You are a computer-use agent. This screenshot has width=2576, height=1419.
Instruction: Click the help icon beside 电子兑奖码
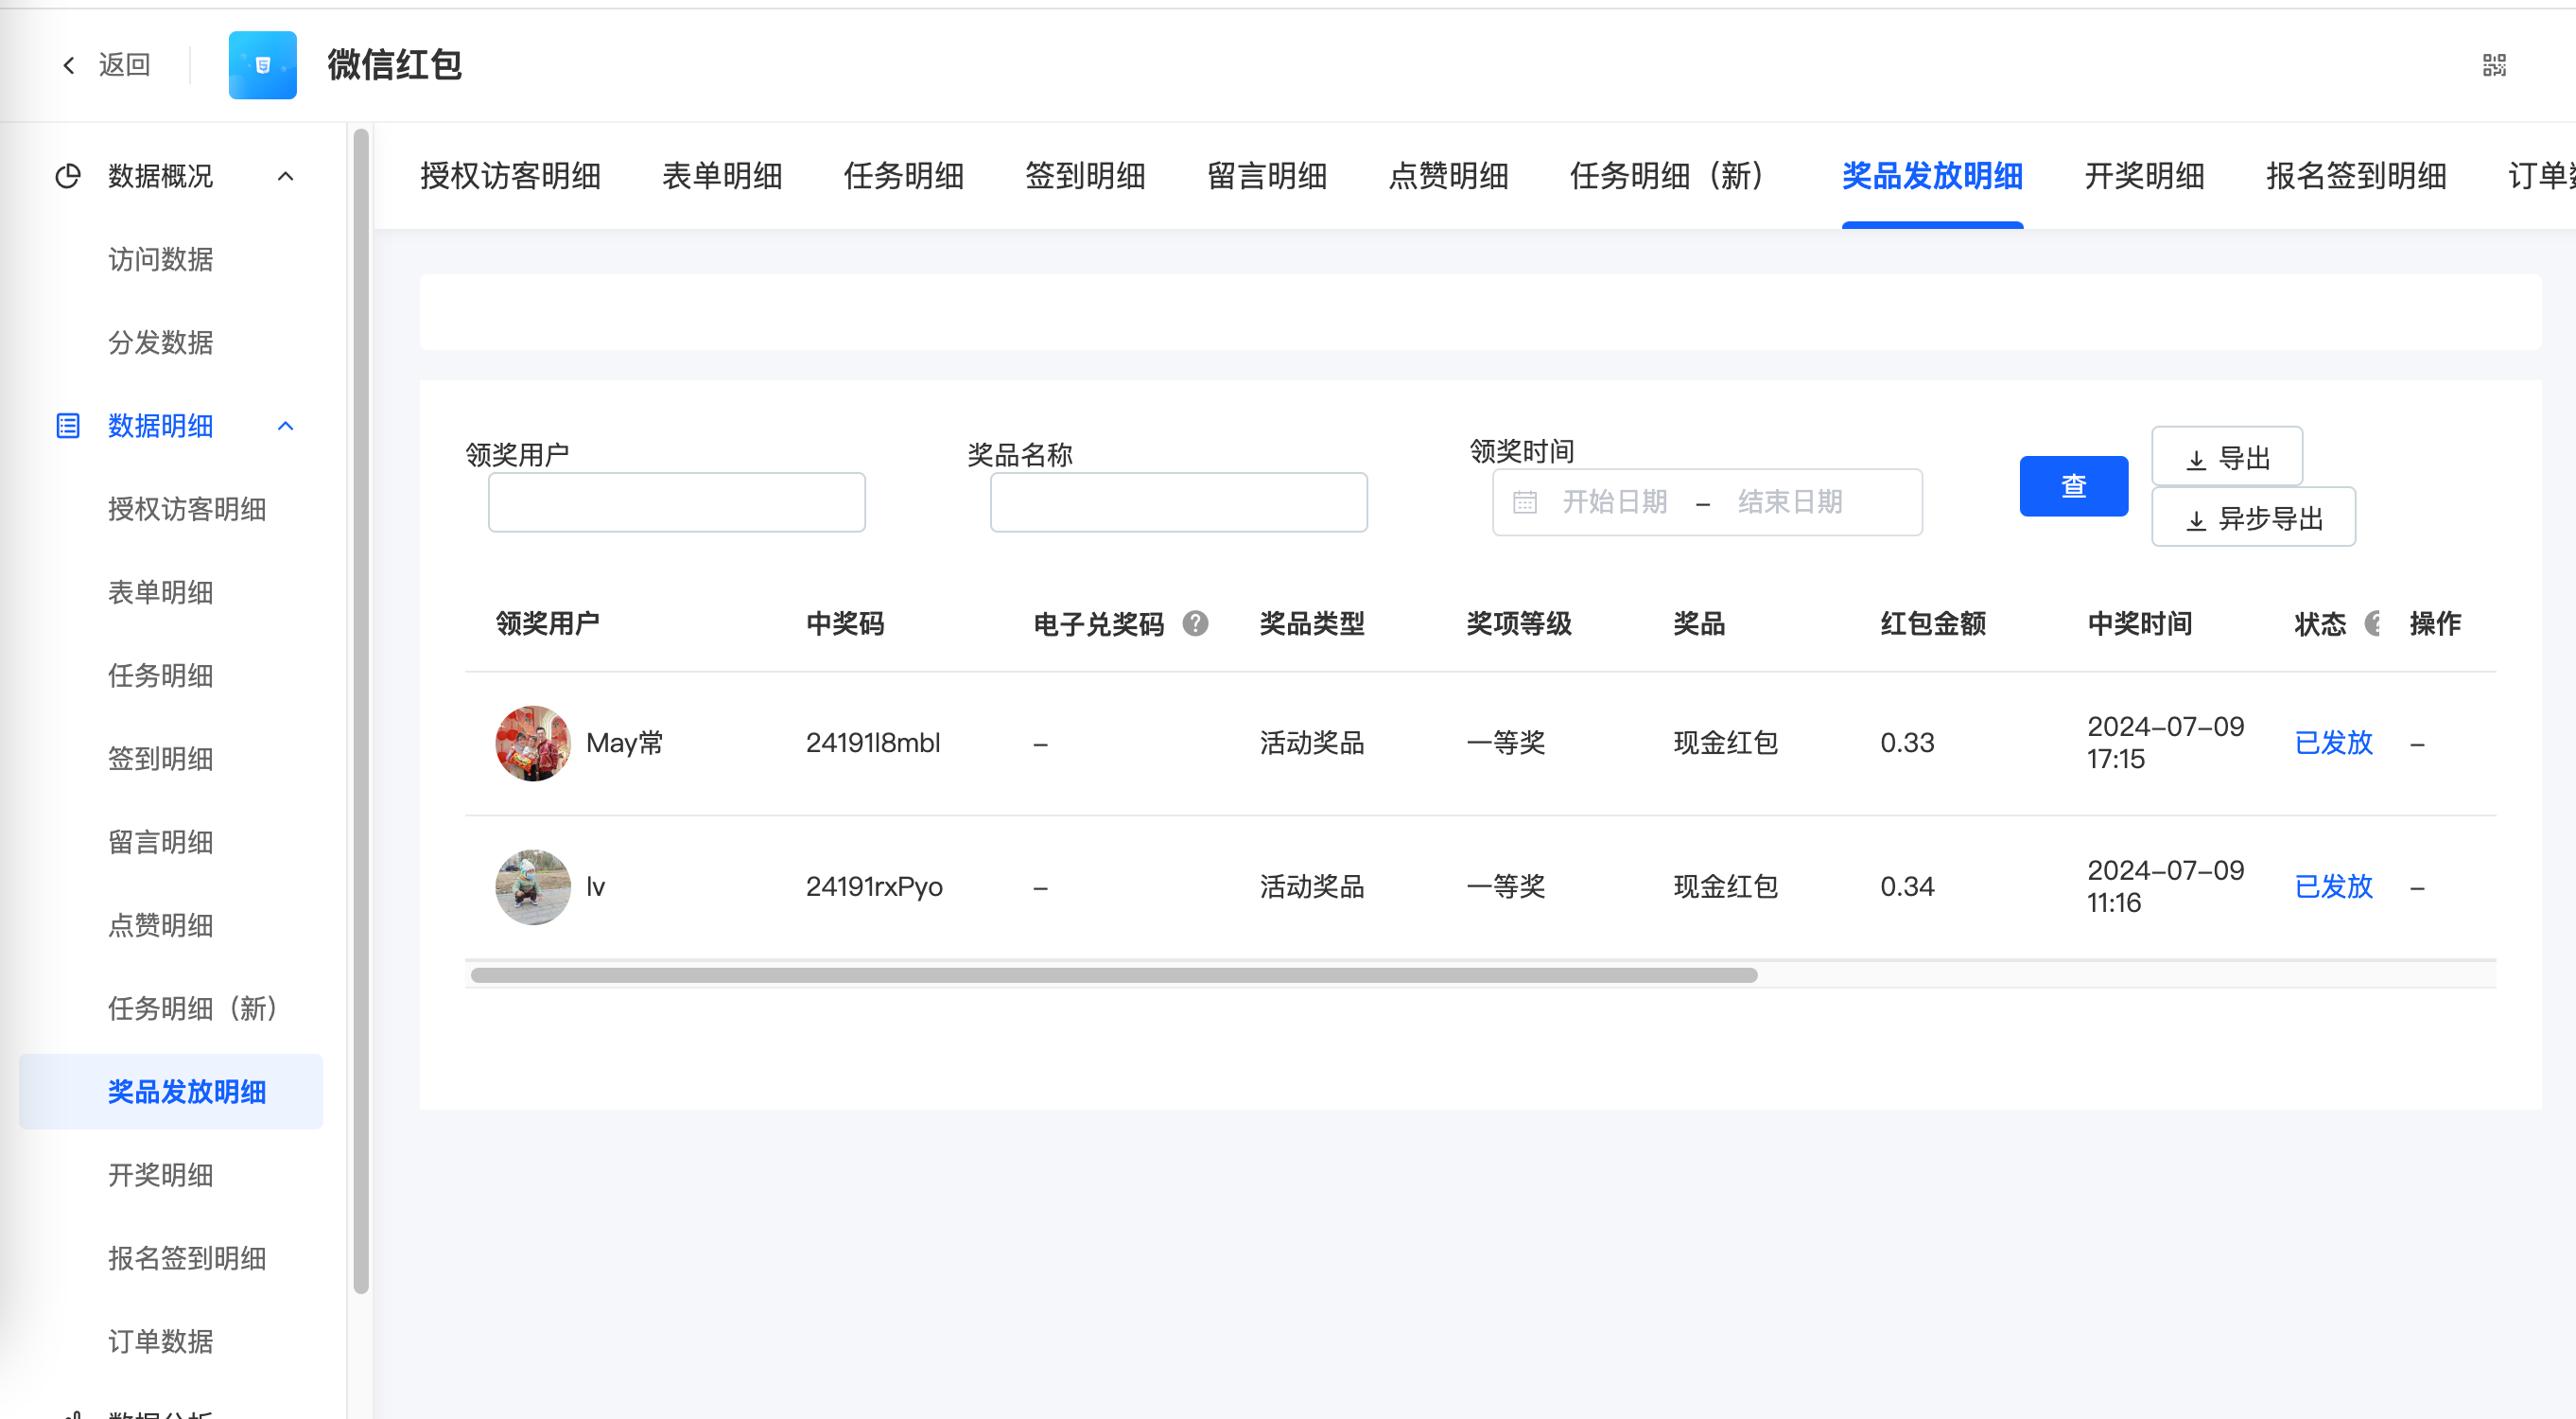[1195, 623]
